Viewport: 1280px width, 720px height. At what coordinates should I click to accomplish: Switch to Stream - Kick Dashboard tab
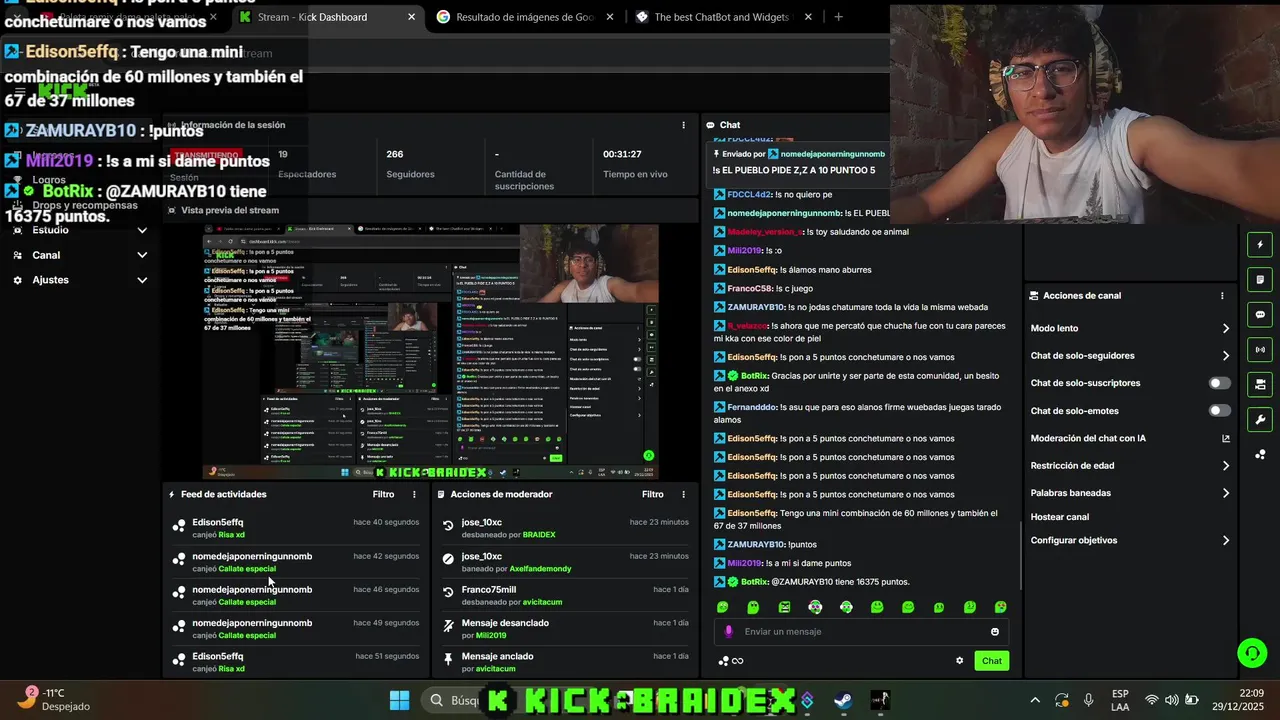(327, 17)
